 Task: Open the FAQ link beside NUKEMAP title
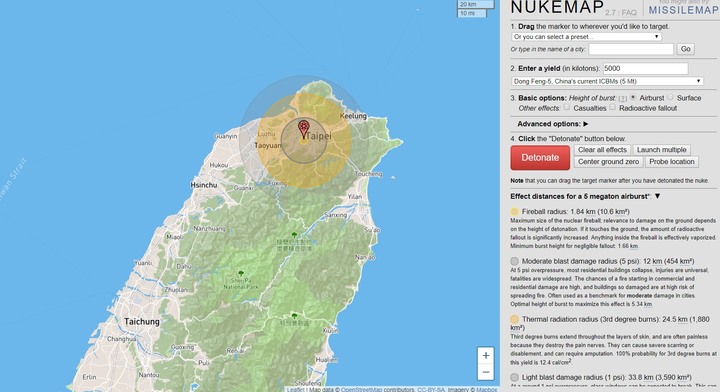[x=629, y=13]
